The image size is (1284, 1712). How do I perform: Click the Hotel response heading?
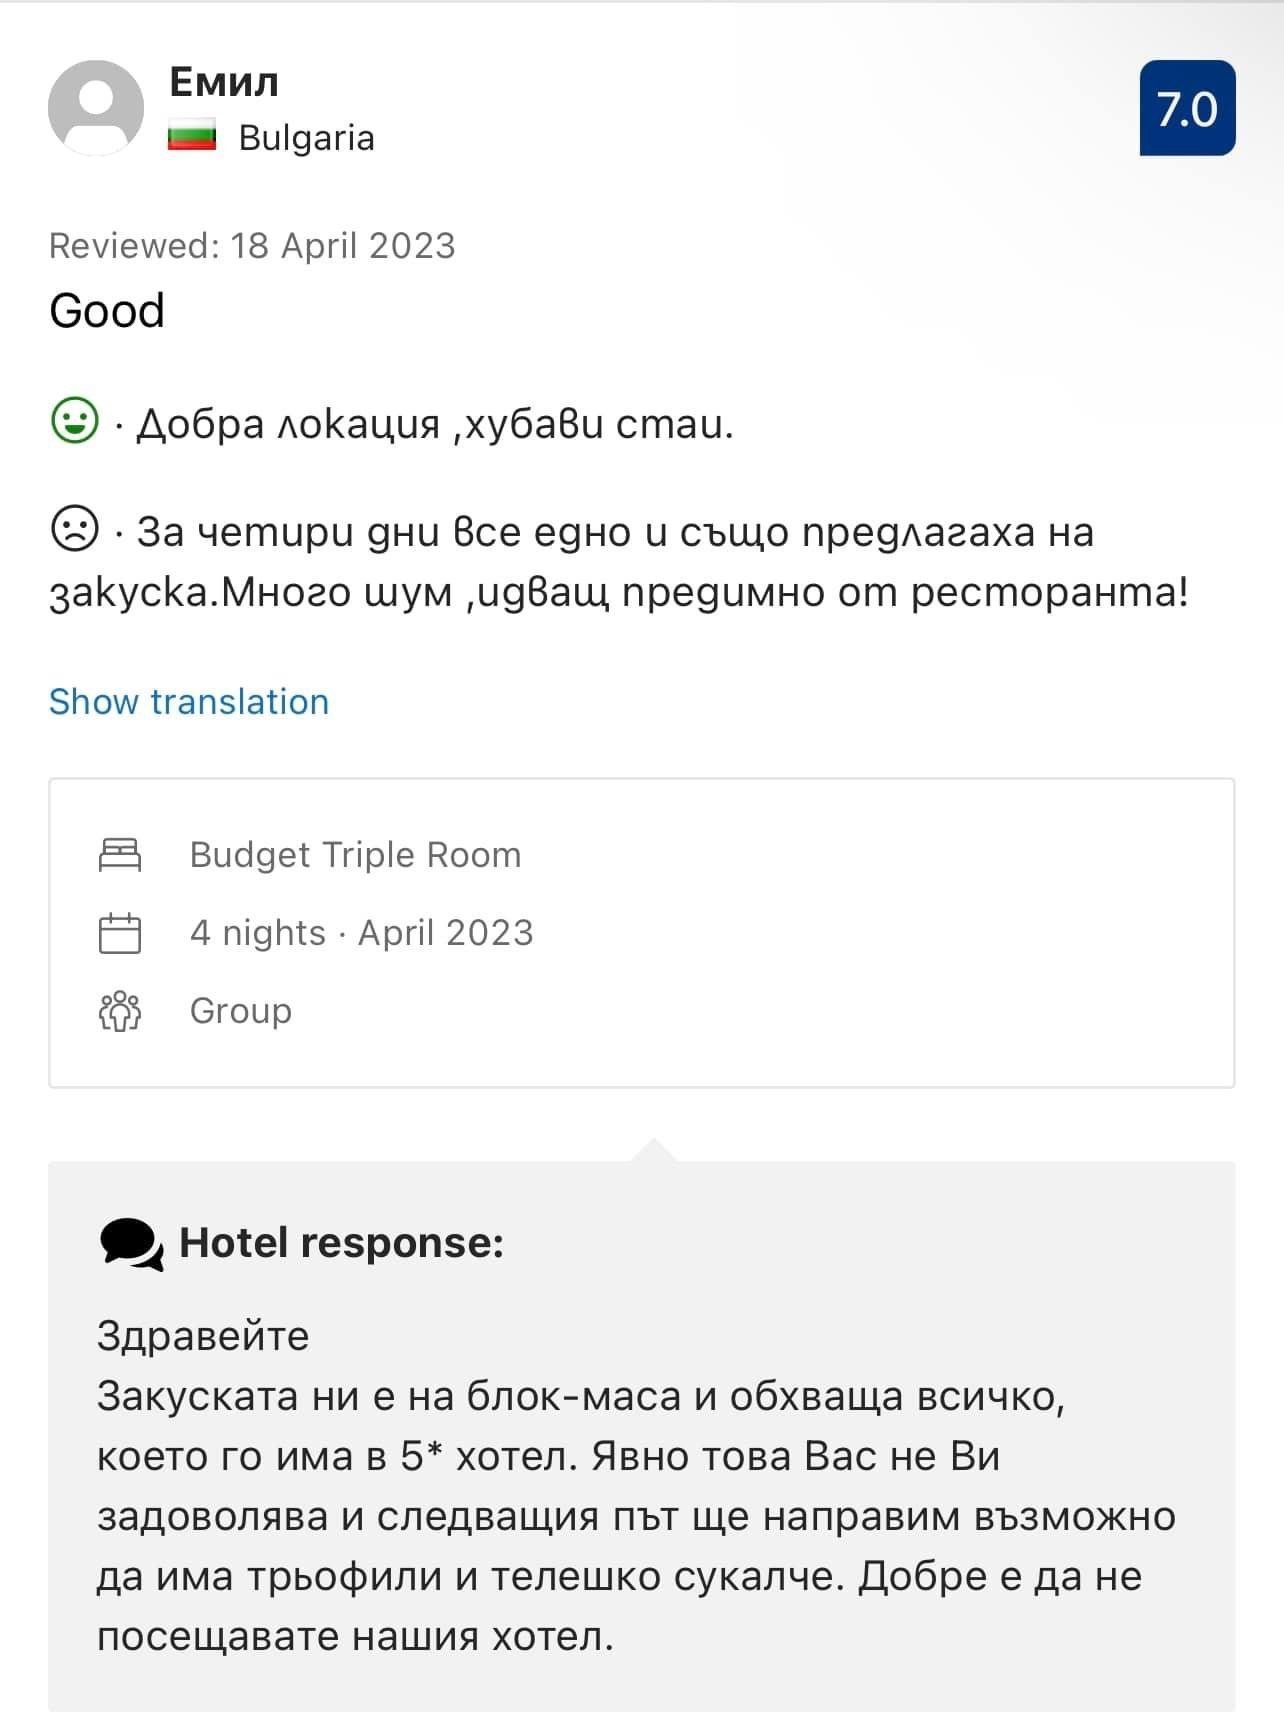341,1243
